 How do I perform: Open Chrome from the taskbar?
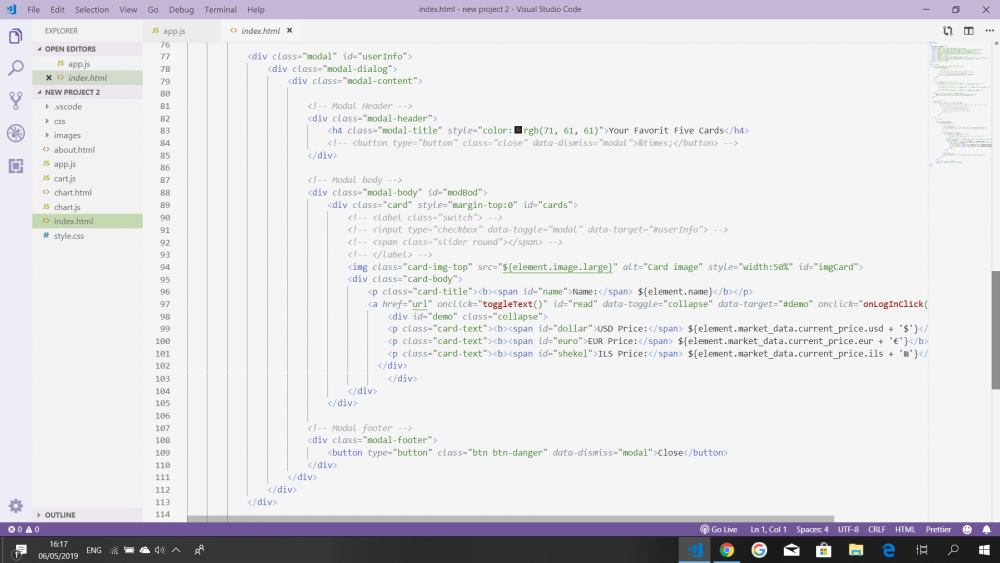coord(726,550)
